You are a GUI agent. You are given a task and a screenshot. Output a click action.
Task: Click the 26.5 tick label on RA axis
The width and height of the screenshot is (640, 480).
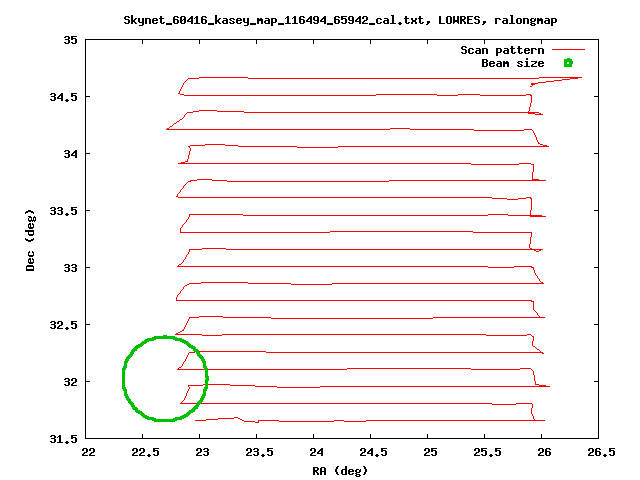pos(599,453)
